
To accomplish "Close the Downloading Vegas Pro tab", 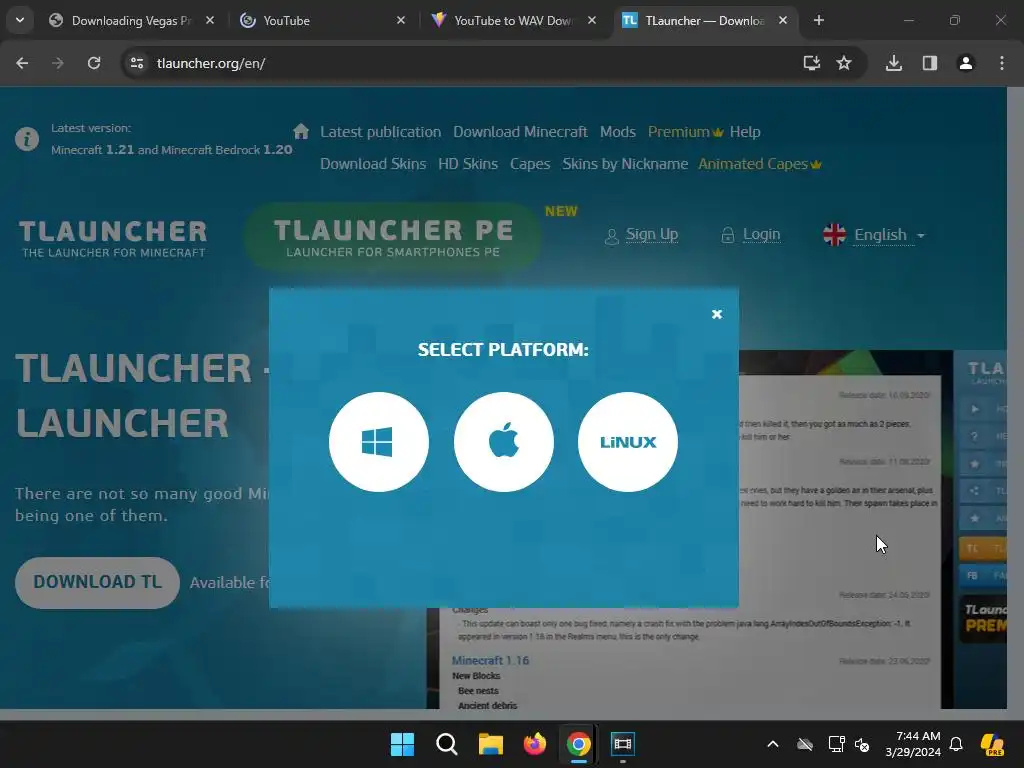I will click(x=210, y=21).
